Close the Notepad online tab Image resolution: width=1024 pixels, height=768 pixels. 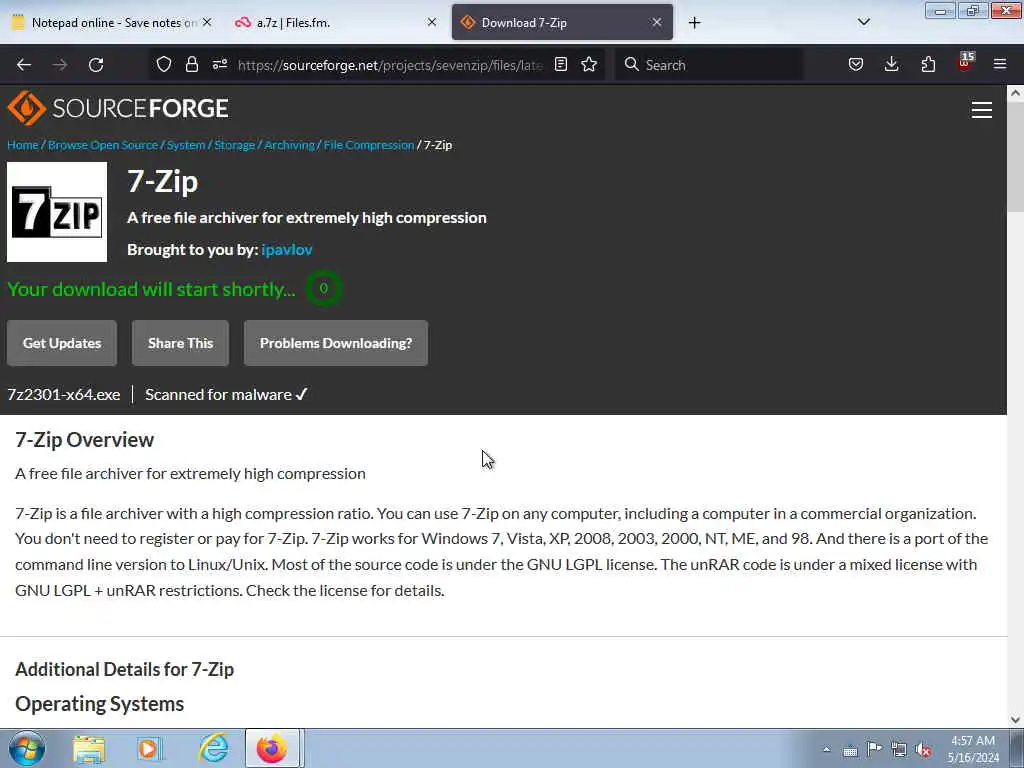(x=207, y=22)
